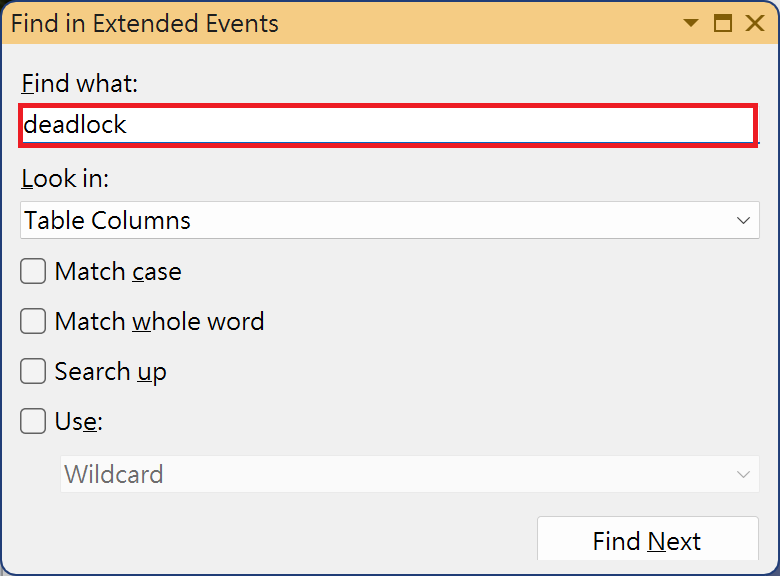
Task: Enable the Match case checkbox
Action: [34, 271]
